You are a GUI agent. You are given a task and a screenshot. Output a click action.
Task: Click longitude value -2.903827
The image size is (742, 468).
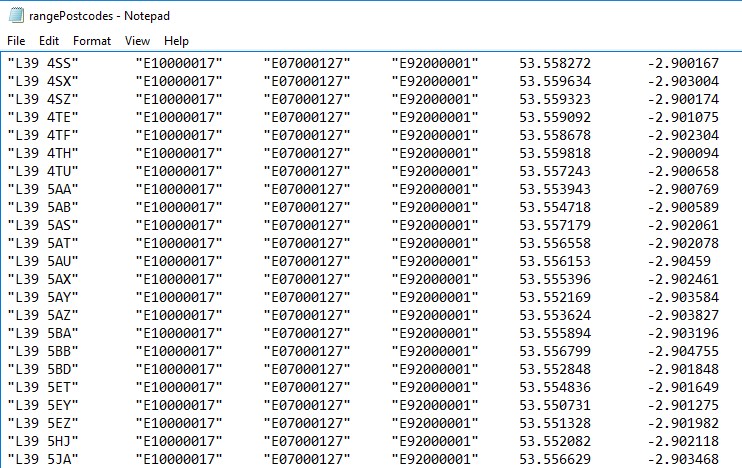pos(683,315)
